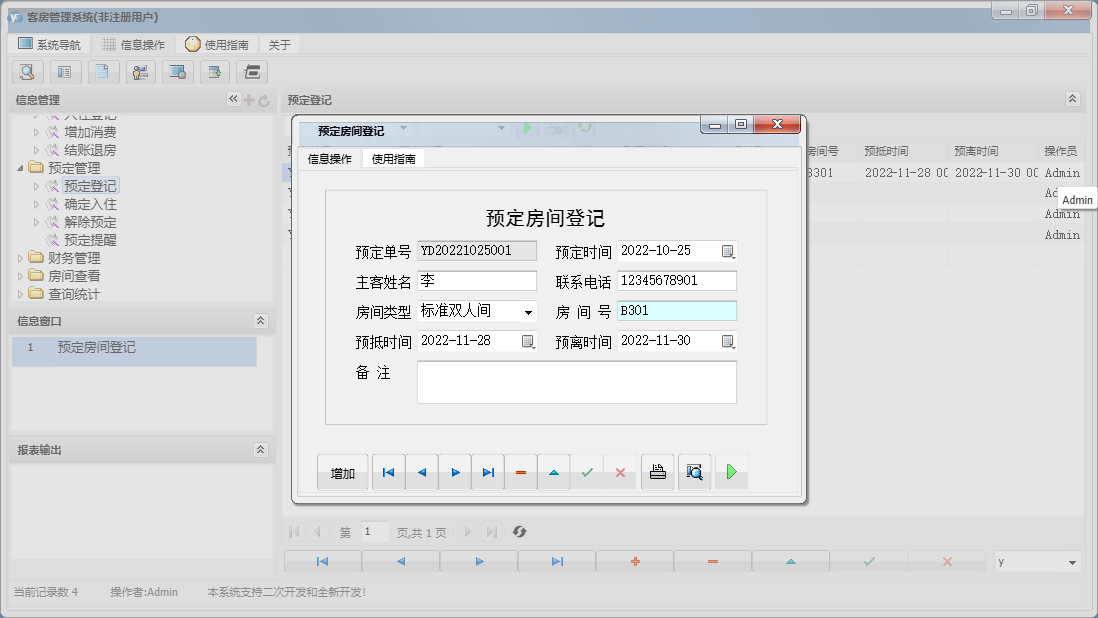Click the blue document icon in toolbar

[x=103, y=72]
